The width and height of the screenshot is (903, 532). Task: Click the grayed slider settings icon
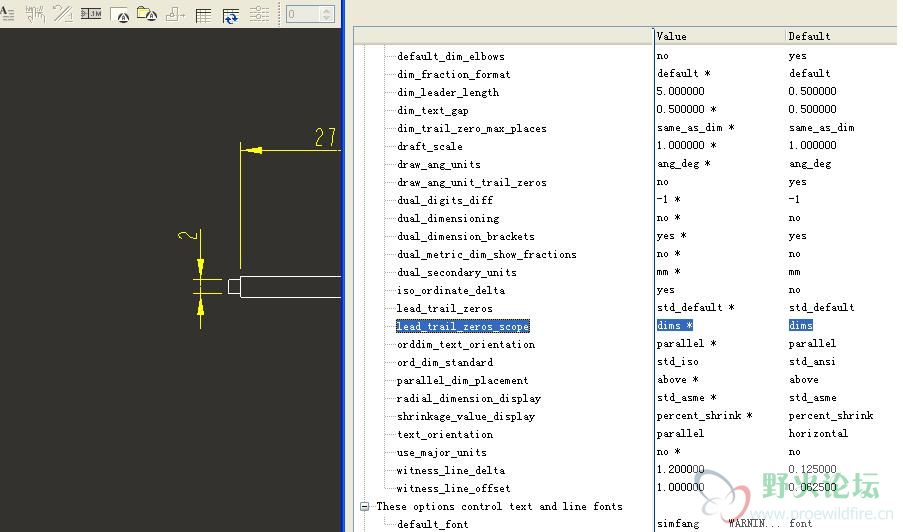click(x=259, y=14)
